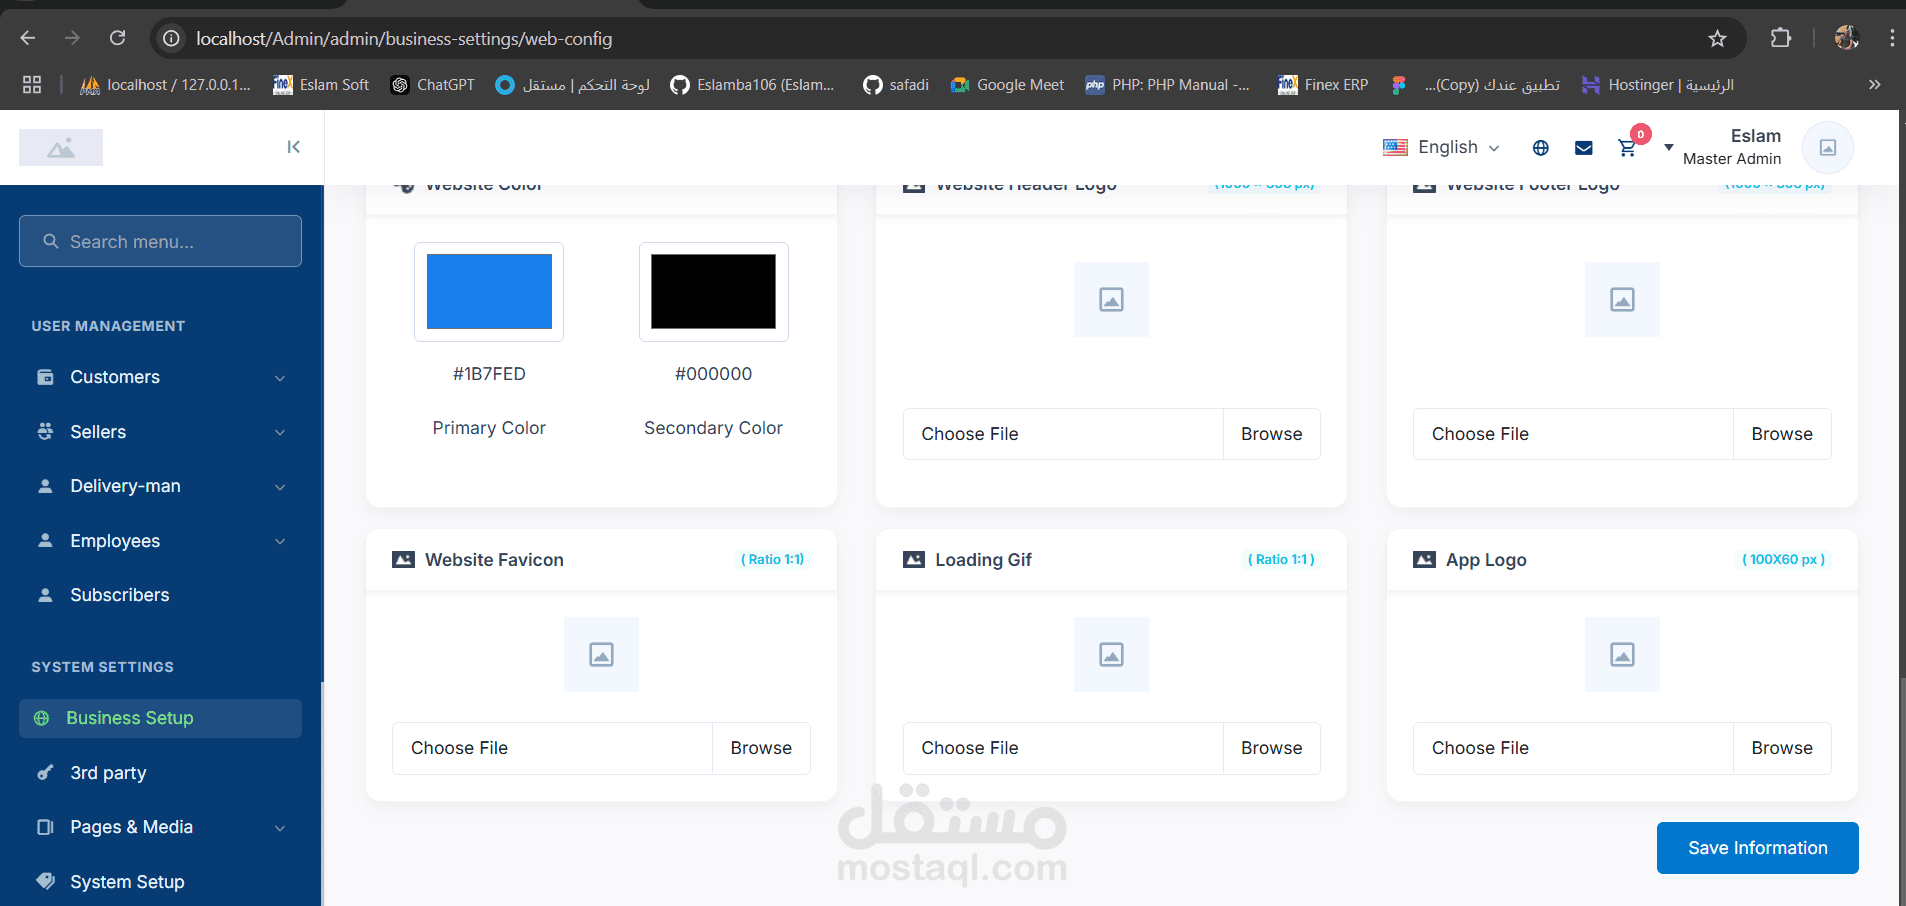Click the admin panel logo placeholder
Screen dimensions: 1906x906
[x=61, y=148]
